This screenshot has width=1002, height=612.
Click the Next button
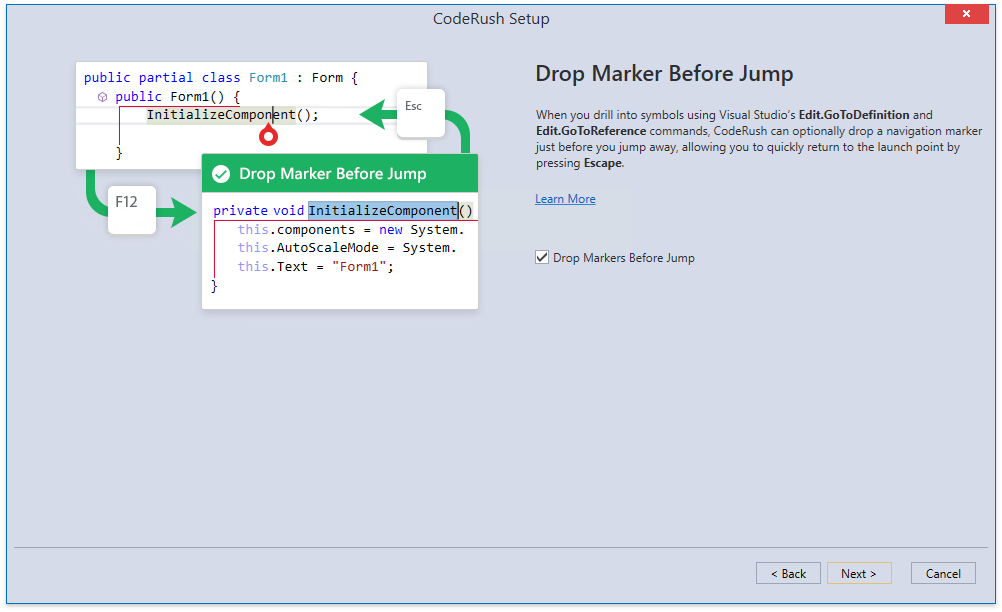pyautogui.click(x=859, y=573)
